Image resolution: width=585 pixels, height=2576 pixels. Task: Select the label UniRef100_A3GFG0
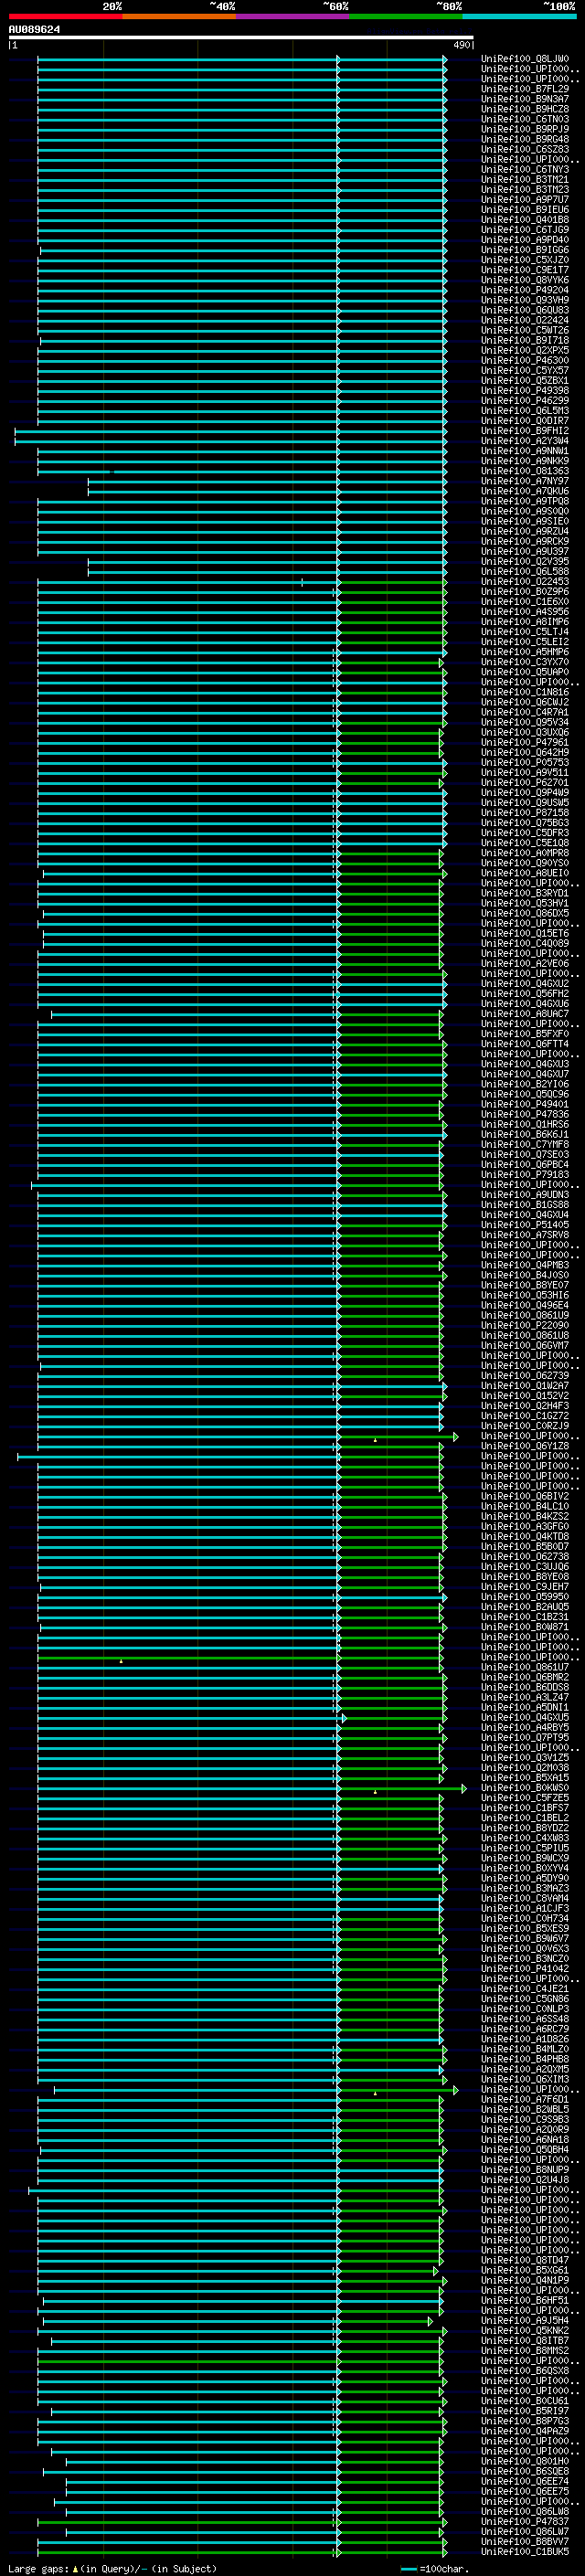coord(524,1526)
